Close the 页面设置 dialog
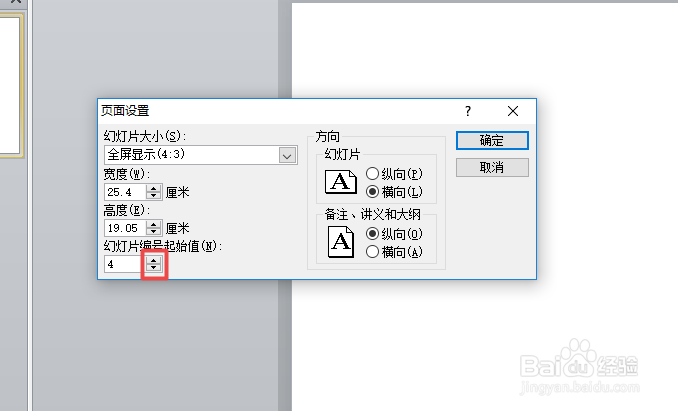Screen dimensions: 678x411 [x=513, y=112]
